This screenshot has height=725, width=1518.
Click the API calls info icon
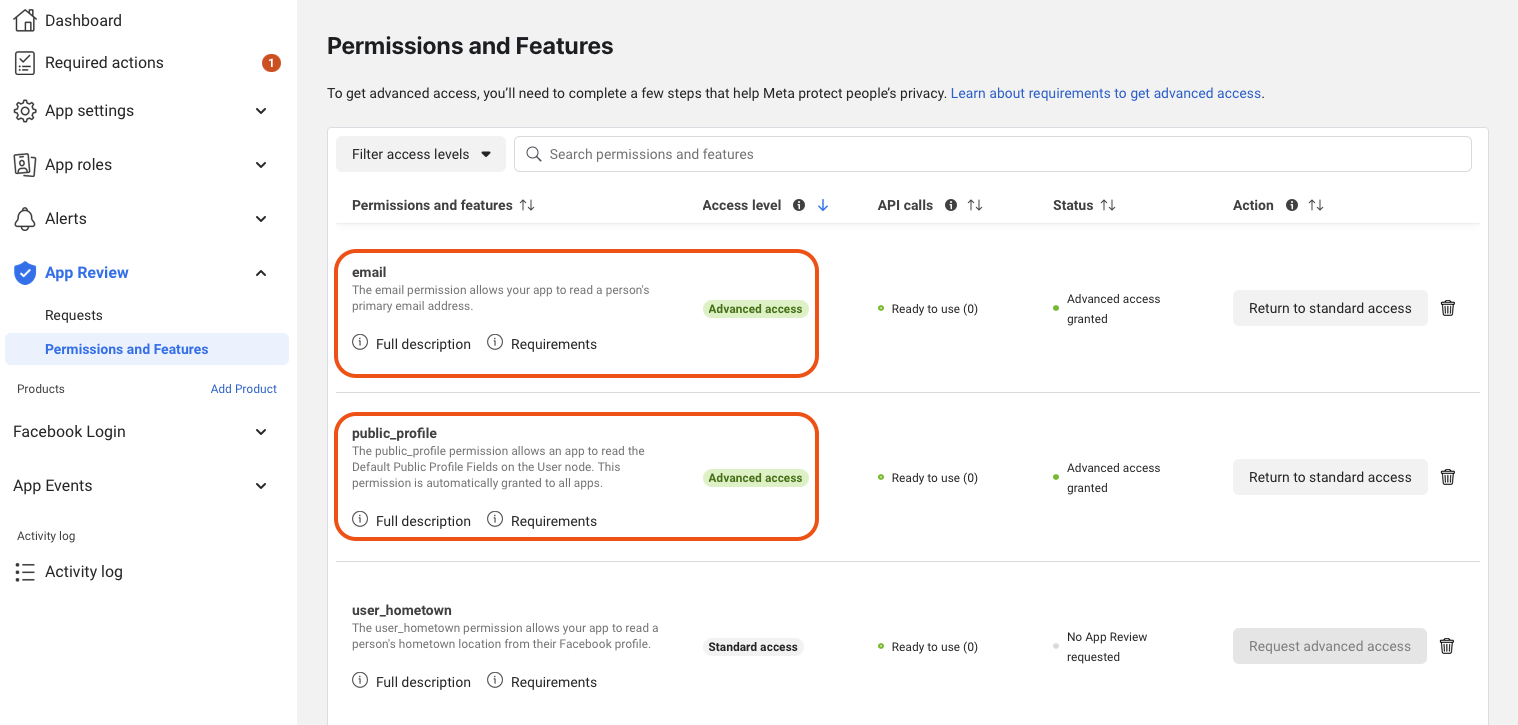[950, 205]
